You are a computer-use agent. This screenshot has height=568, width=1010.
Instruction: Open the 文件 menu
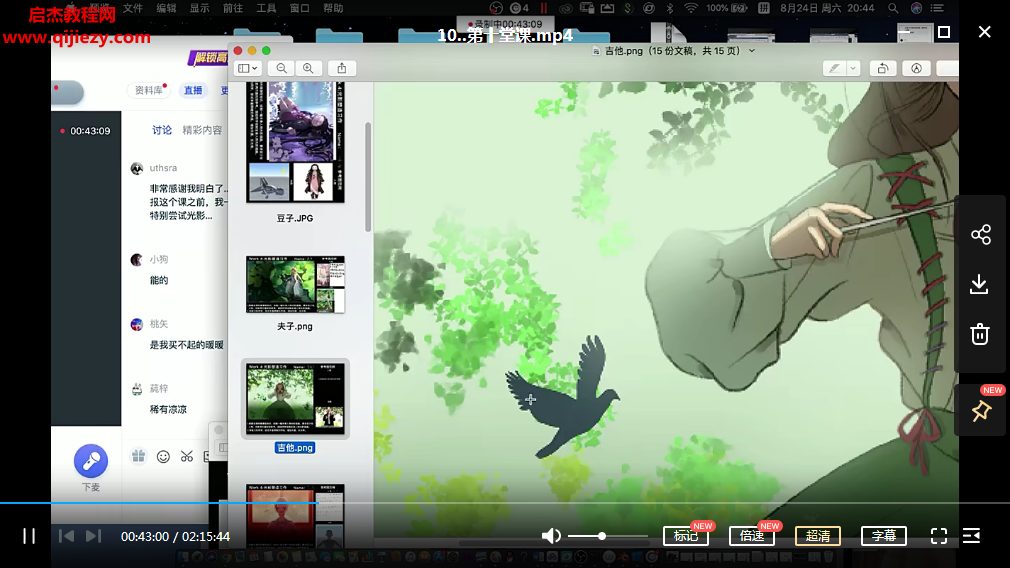click(133, 8)
